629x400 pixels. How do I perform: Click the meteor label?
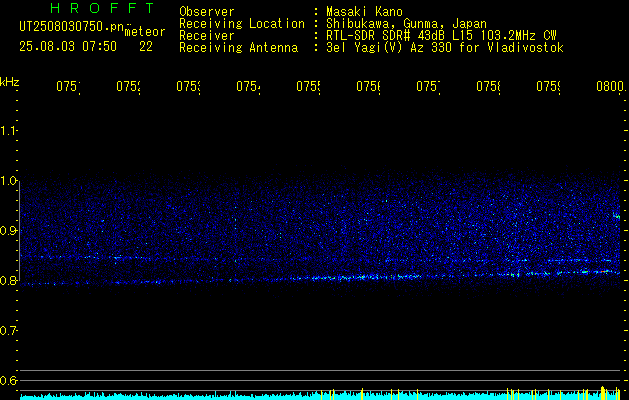pos(145,32)
